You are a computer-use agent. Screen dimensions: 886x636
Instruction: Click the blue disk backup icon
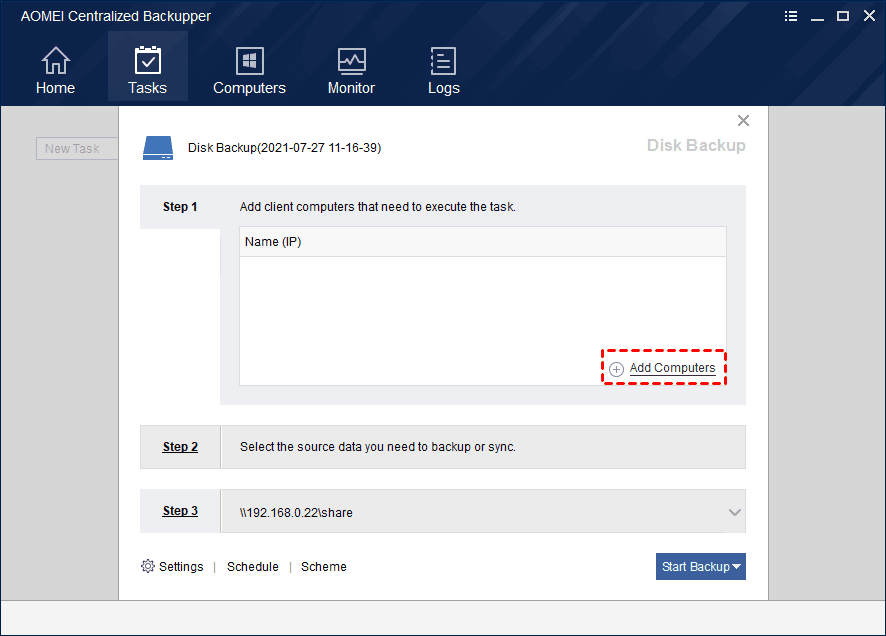click(158, 148)
